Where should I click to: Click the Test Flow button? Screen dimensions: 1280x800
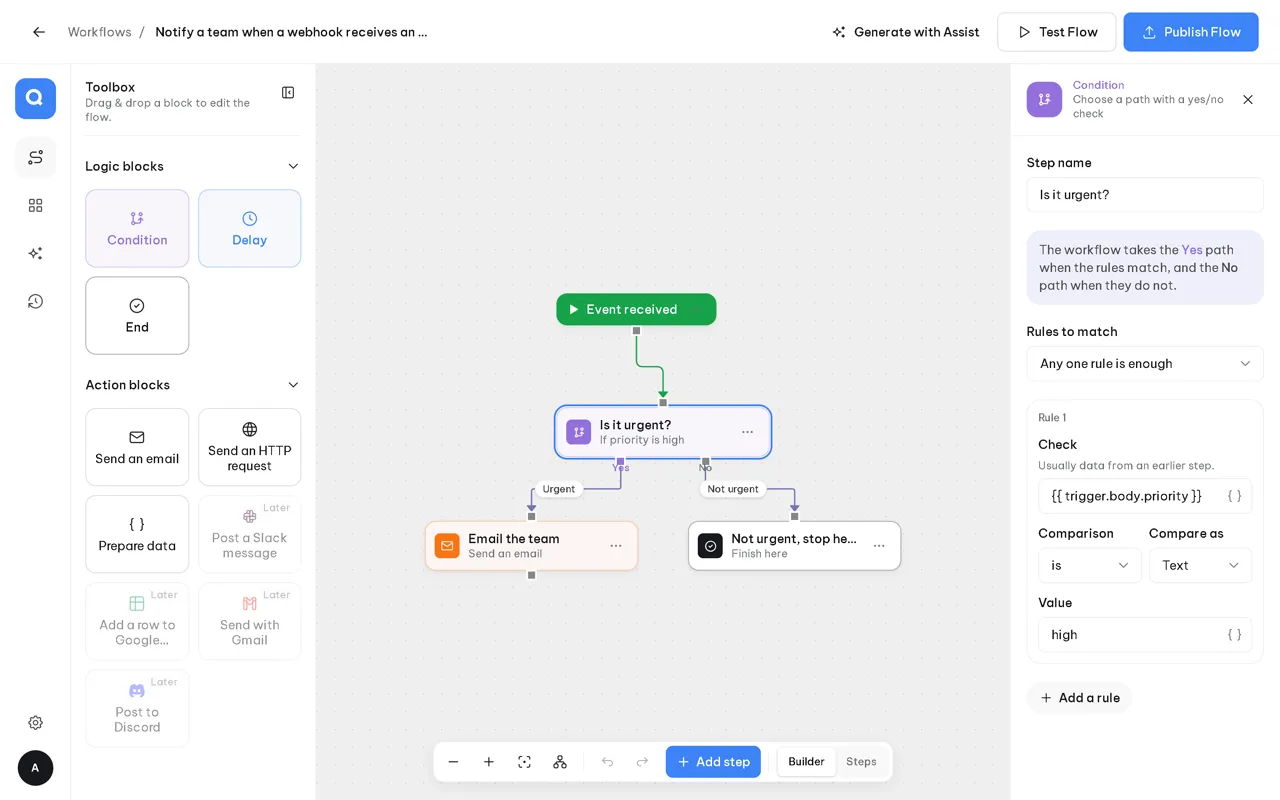1057,32
